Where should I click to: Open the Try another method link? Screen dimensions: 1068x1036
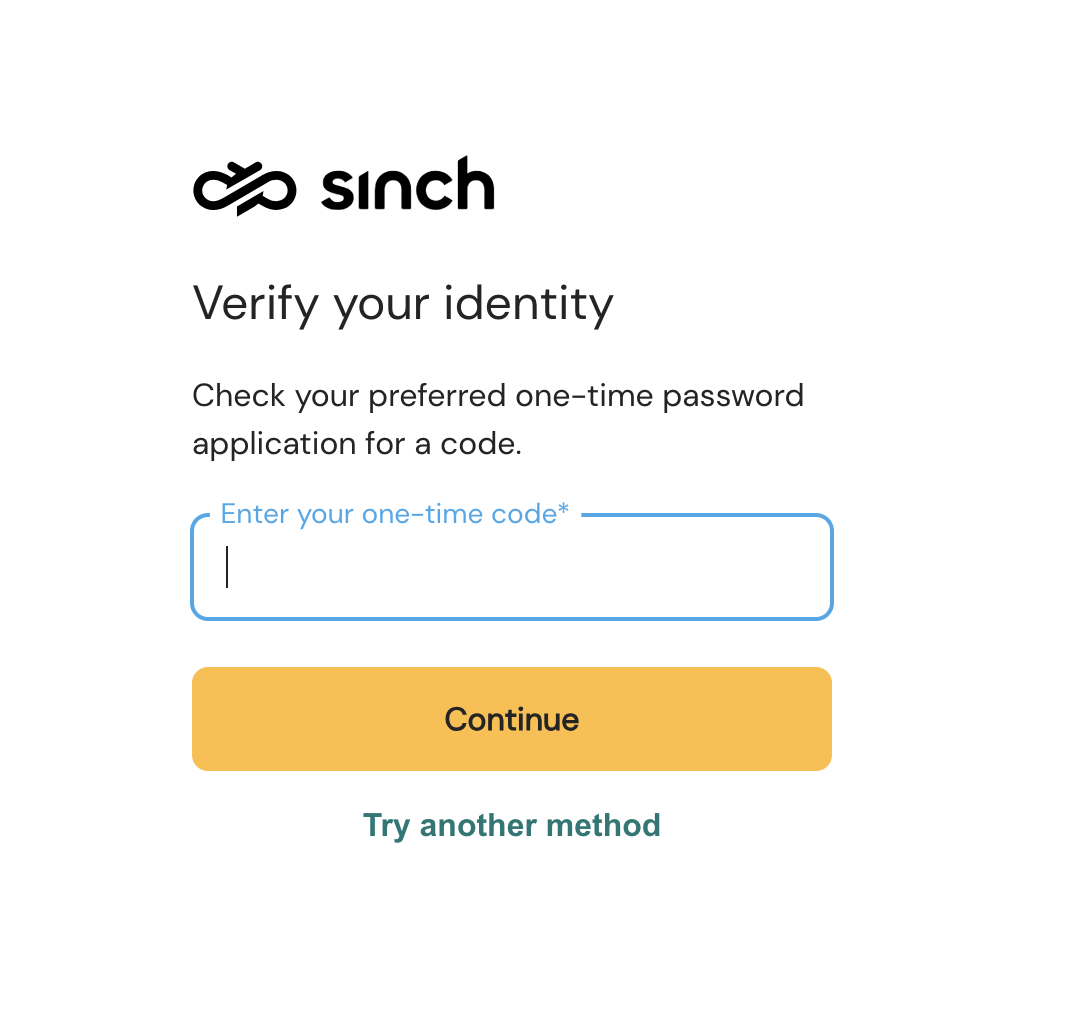[511, 825]
